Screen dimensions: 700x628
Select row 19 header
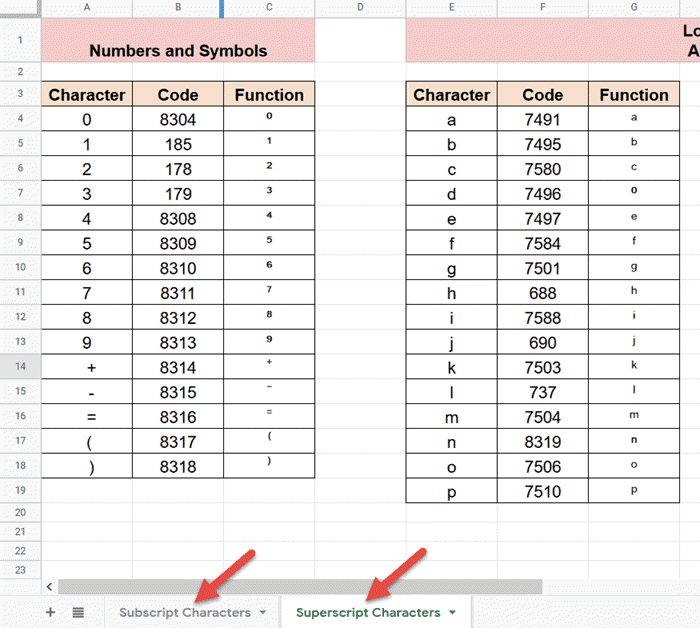tap(21, 490)
